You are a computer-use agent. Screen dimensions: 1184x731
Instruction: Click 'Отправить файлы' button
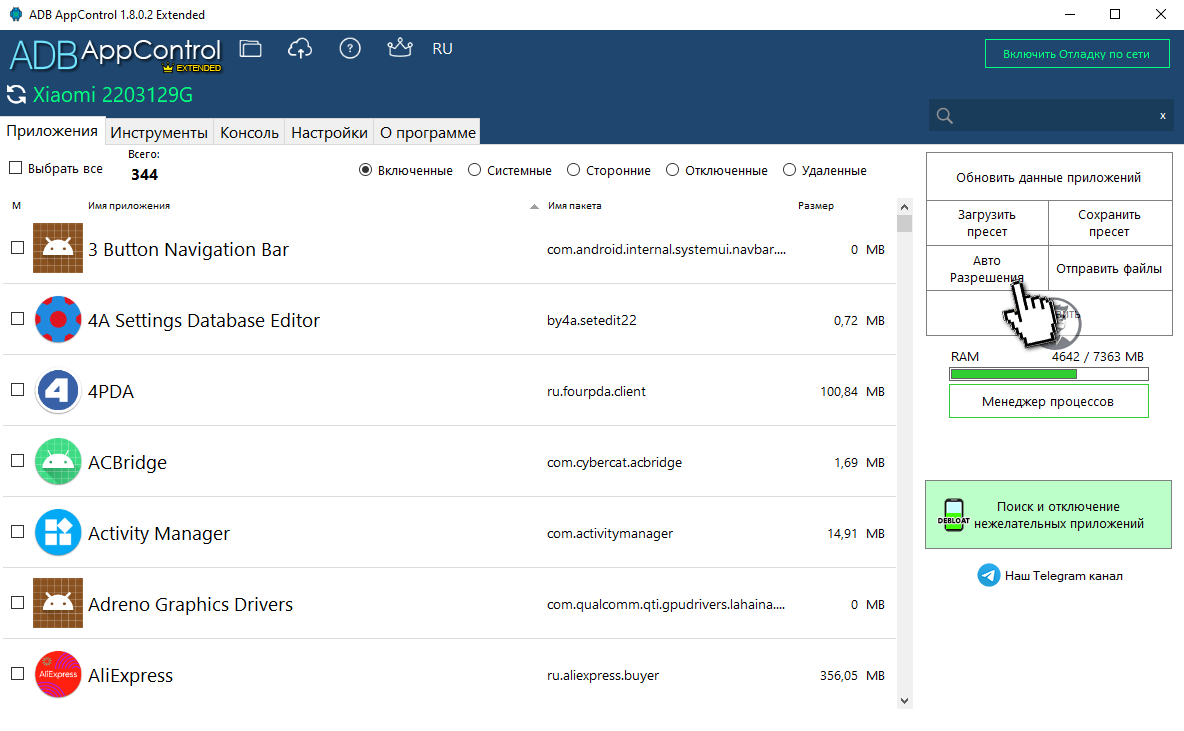click(1109, 268)
